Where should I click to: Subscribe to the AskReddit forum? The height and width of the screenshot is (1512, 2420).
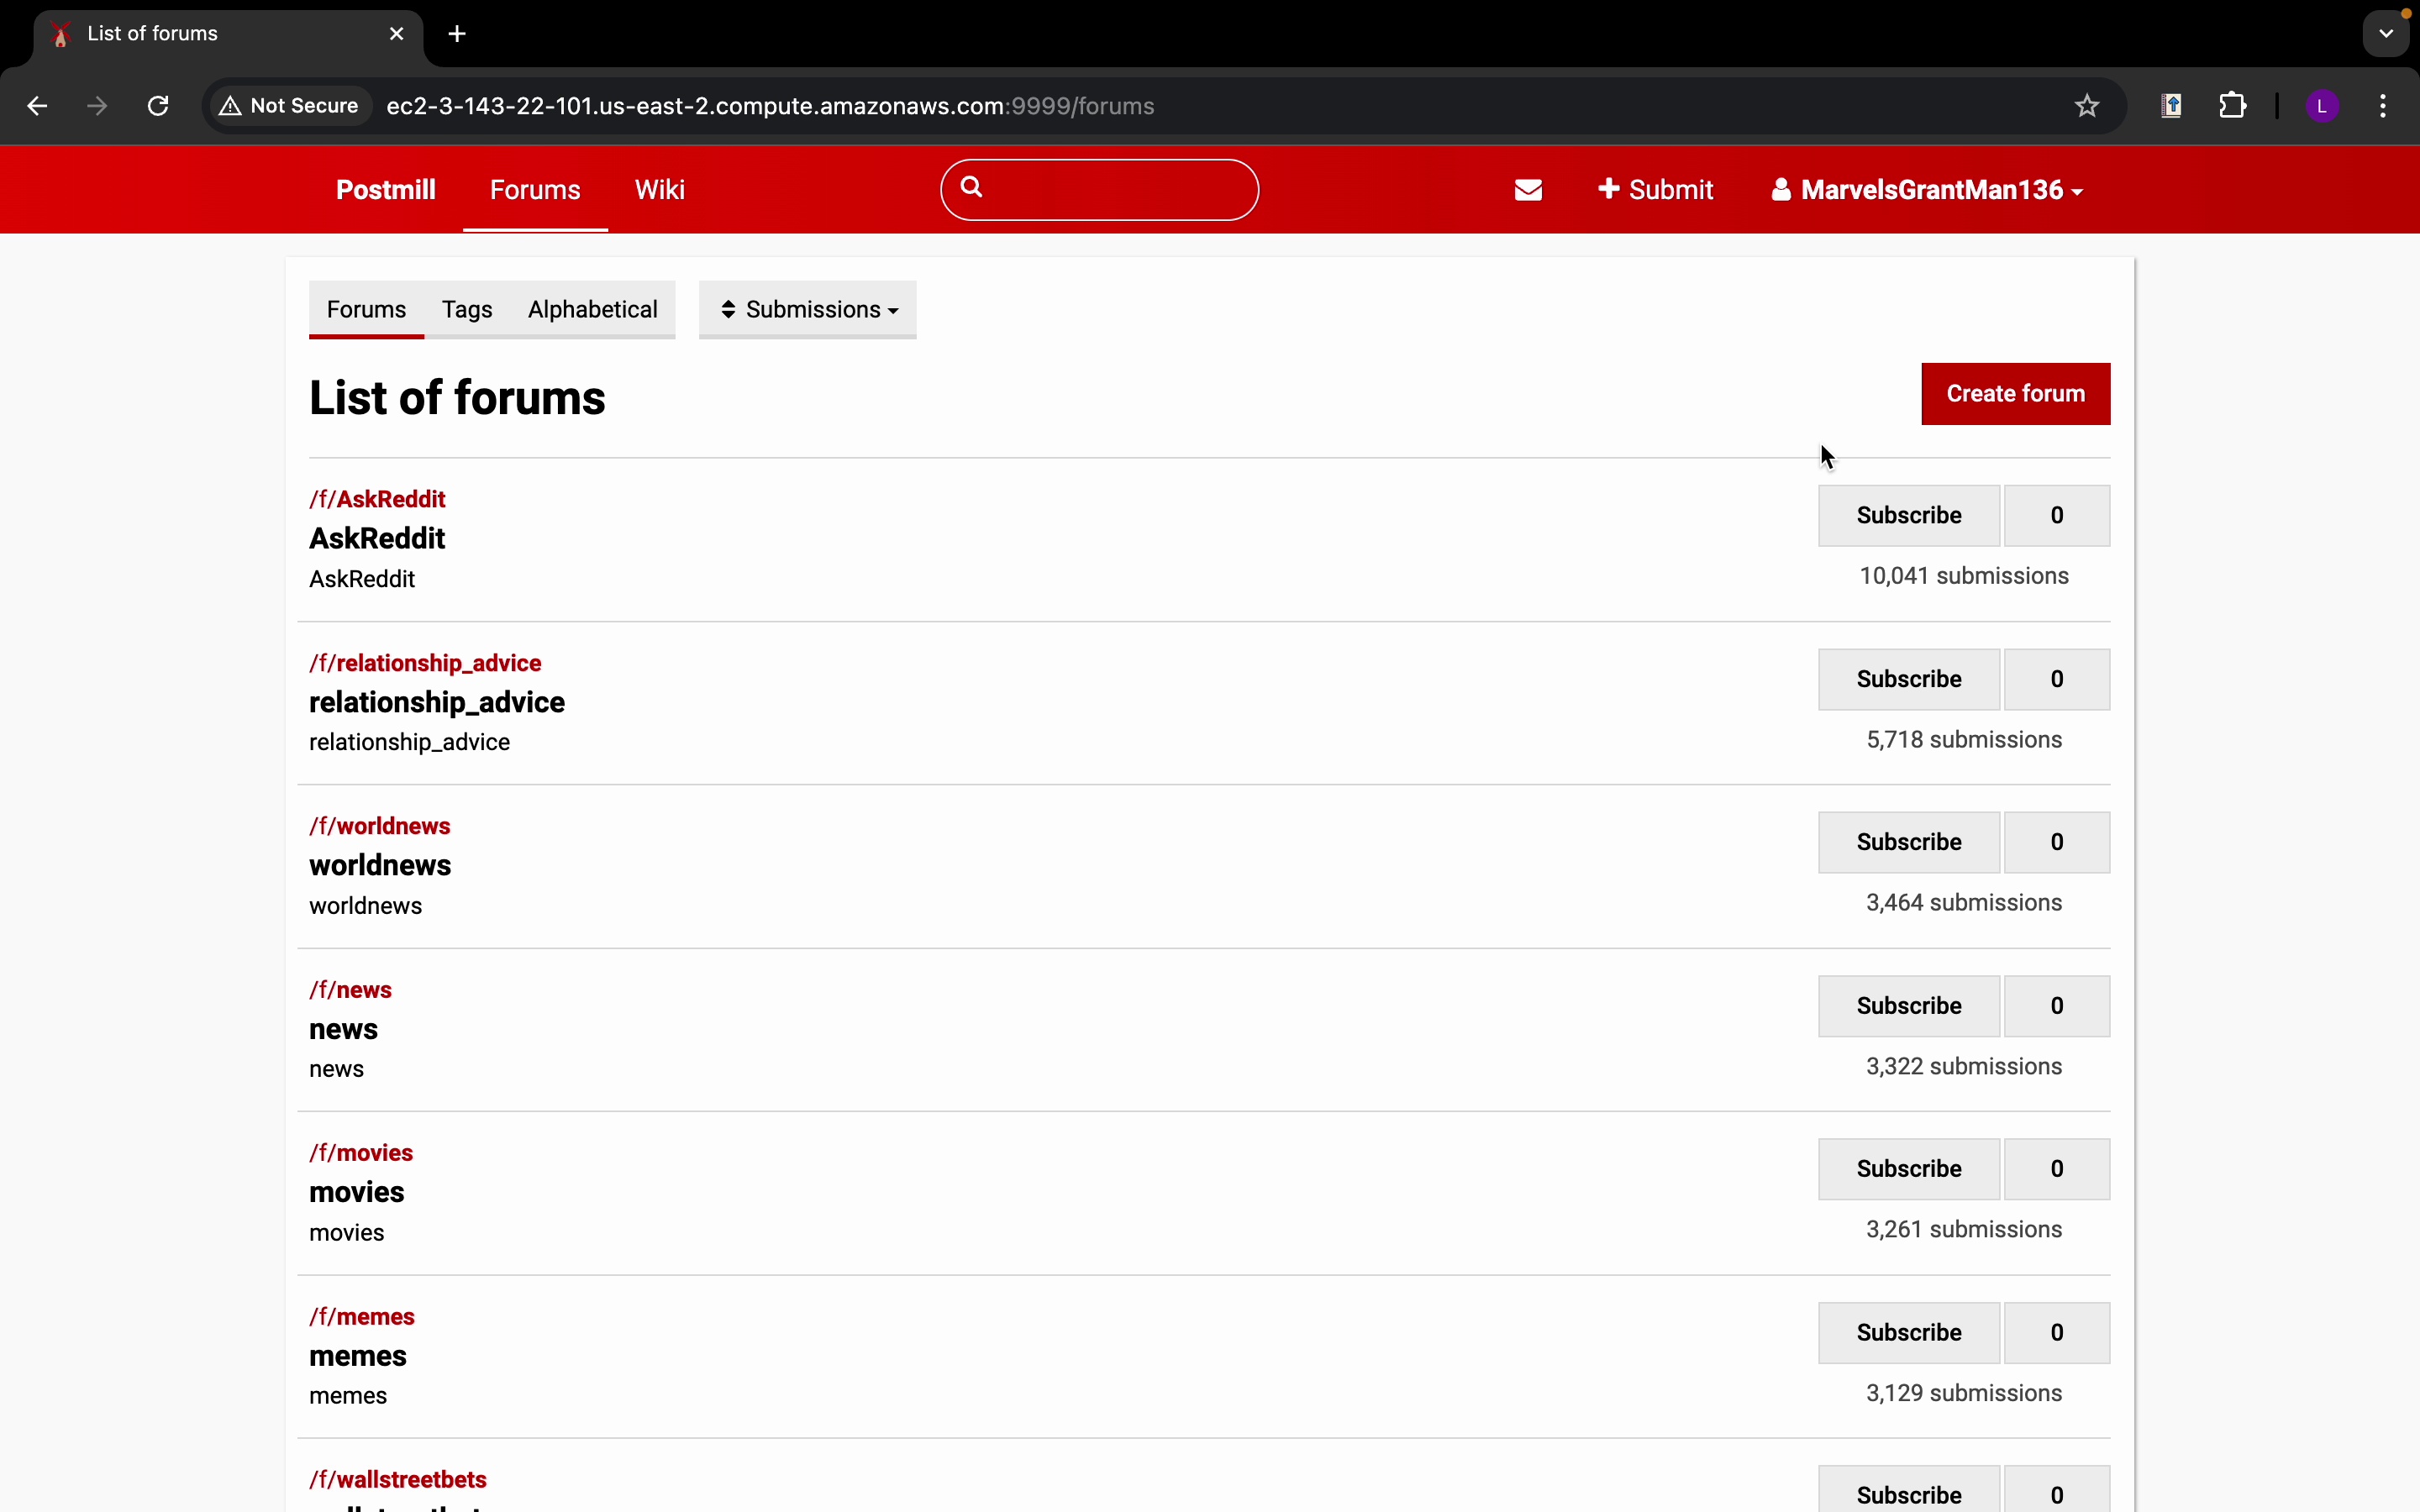1908,516
